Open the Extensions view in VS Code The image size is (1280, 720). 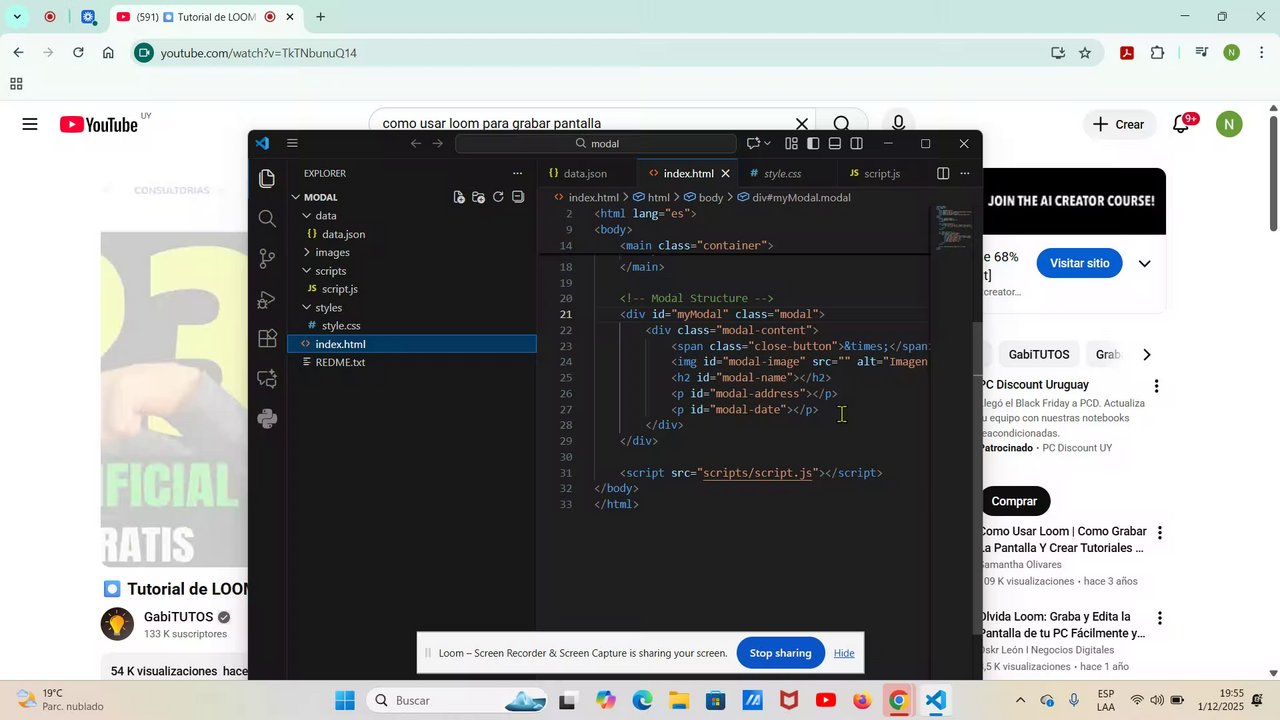(x=267, y=339)
